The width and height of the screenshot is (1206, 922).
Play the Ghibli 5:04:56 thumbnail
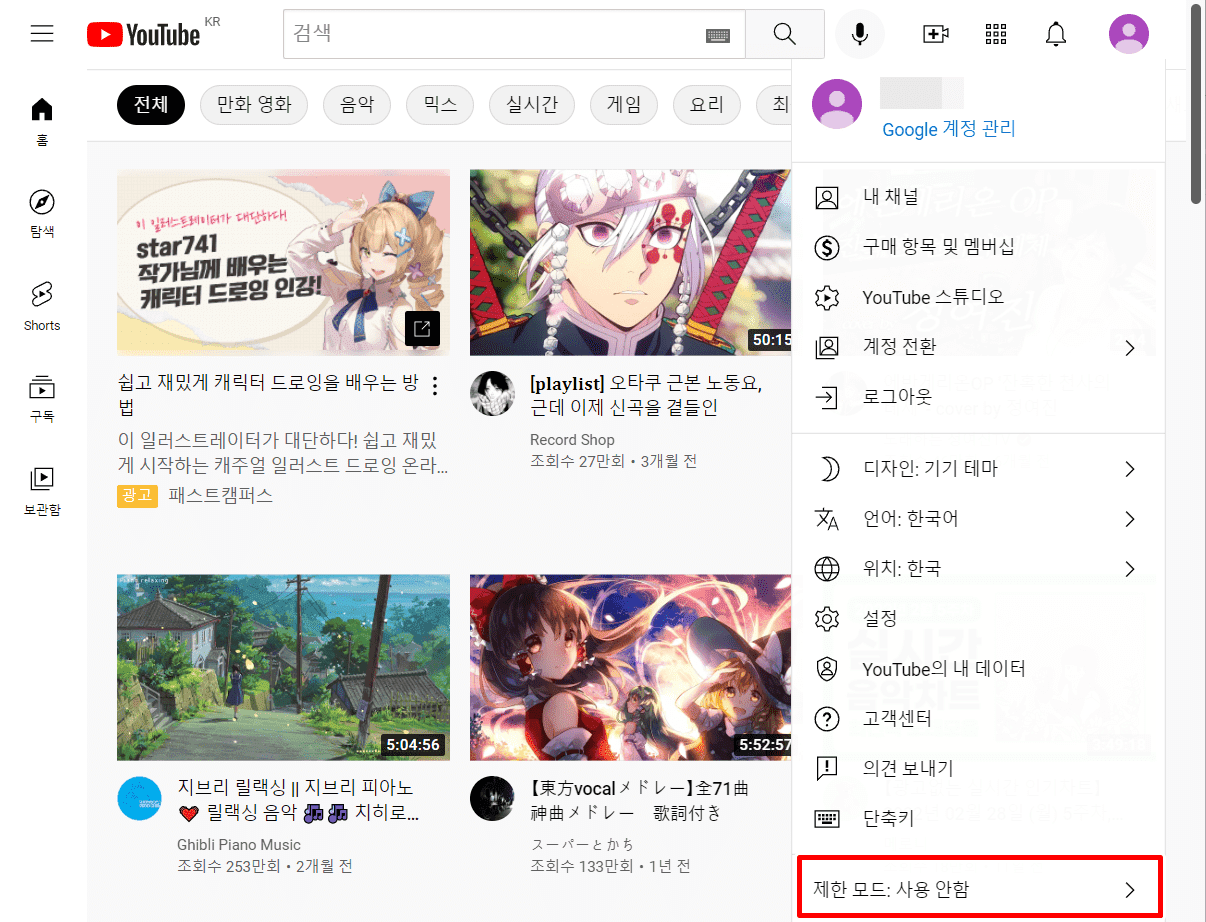(x=283, y=667)
